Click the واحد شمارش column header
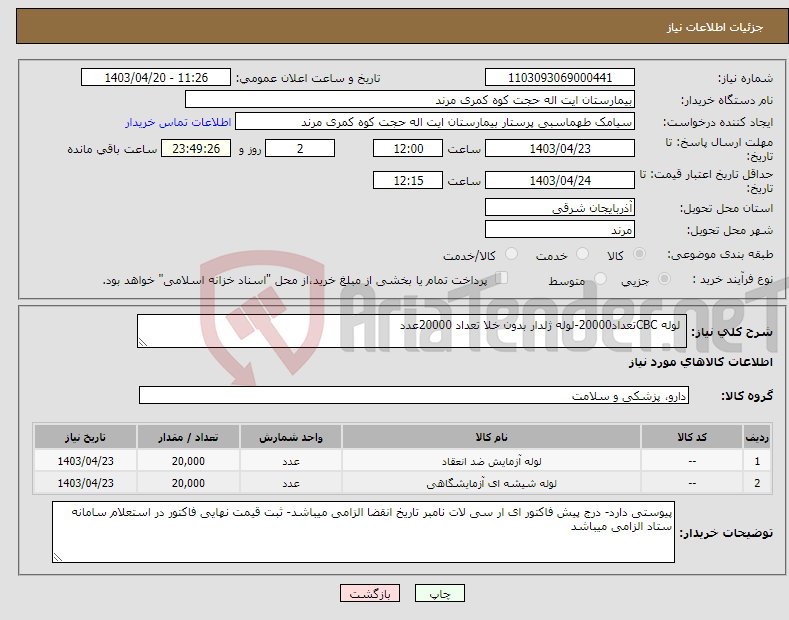The image size is (789, 620). (291, 437)
